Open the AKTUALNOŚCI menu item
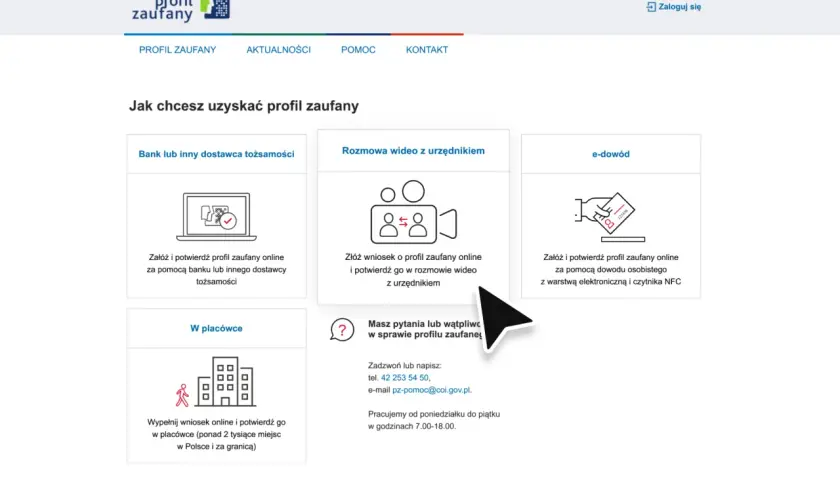840x480 pixels. (x=279, y=50)
